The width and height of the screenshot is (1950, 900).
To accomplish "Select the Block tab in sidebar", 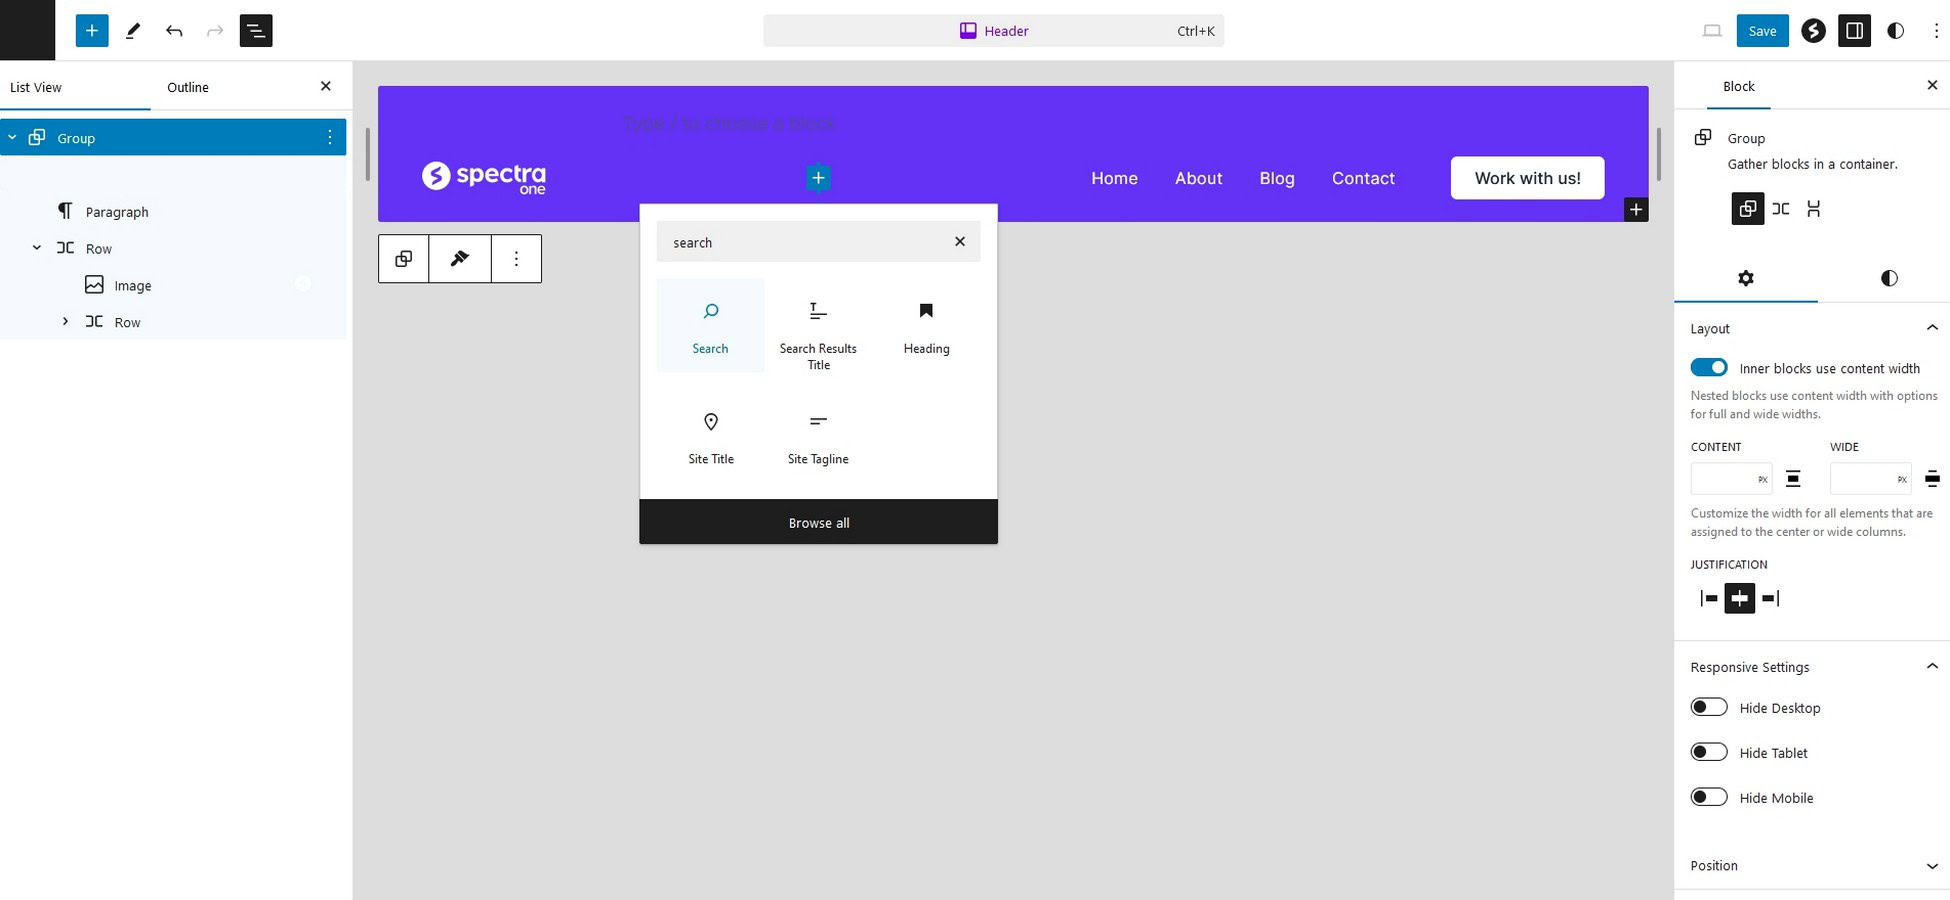I will tap(1738, 86).
